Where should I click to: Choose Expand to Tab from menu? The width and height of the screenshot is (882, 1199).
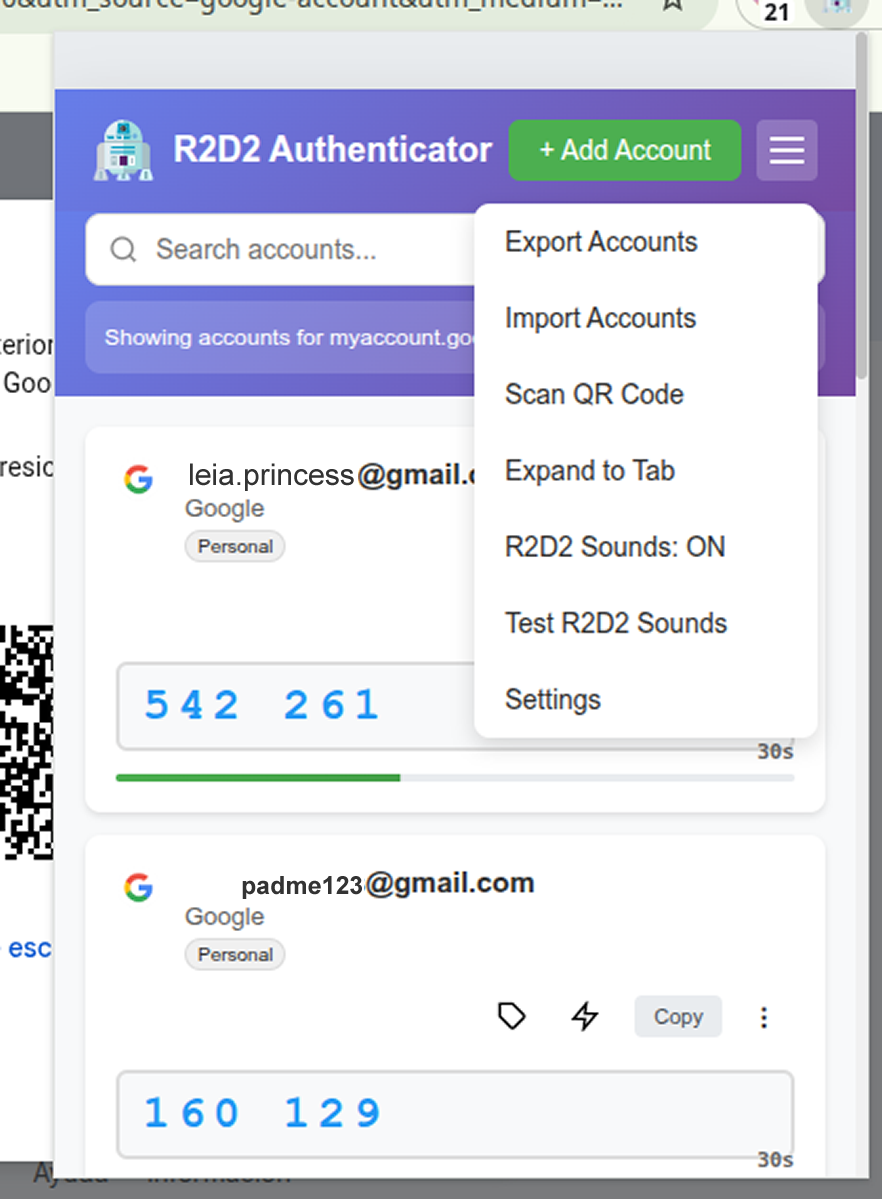(646, 471)
